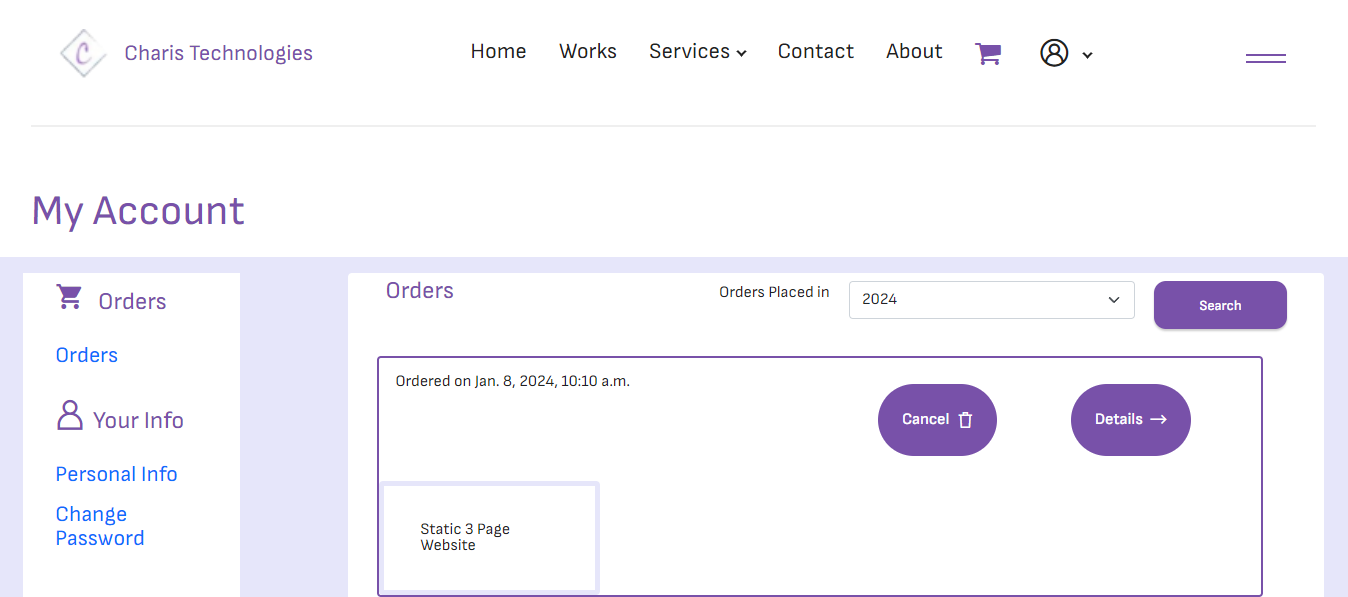The height and width of the screenshot is (597, 1348).
Task: Open Details for the 2024 order
Action: coord(1130,419)
